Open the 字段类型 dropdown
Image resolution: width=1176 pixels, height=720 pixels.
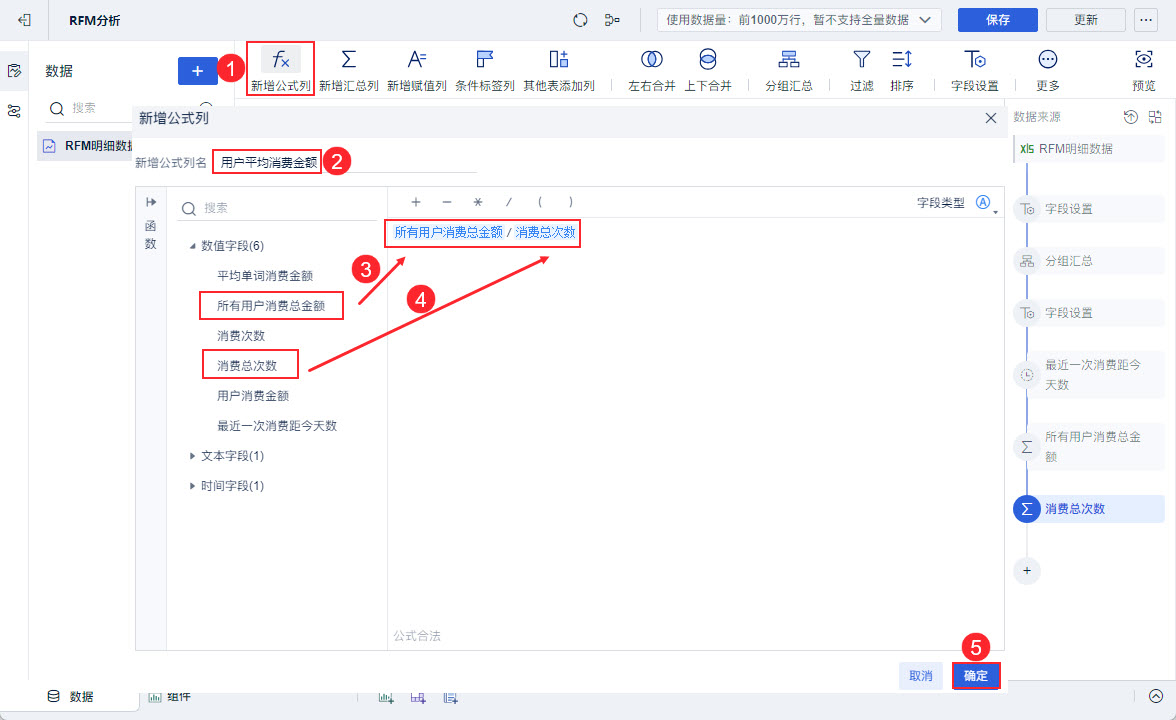pos(987,202)
